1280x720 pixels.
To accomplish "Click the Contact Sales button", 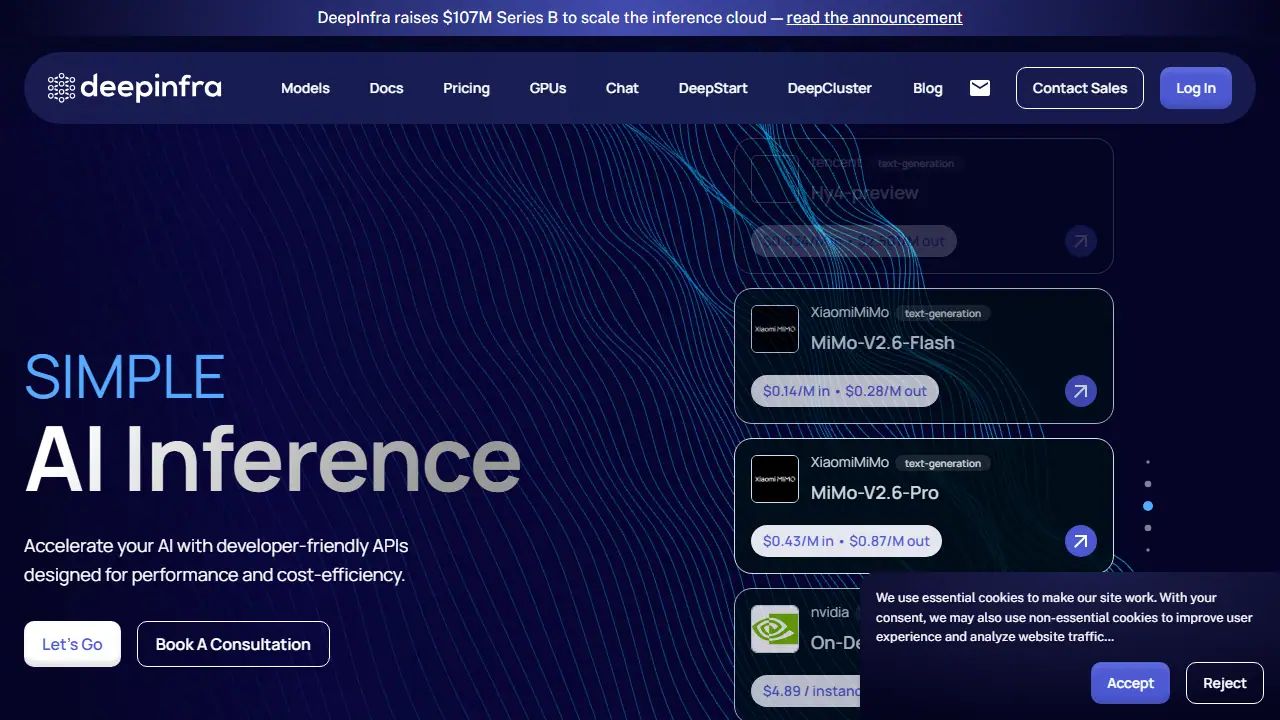I will pyautogui.click(x=1080, y=88).
